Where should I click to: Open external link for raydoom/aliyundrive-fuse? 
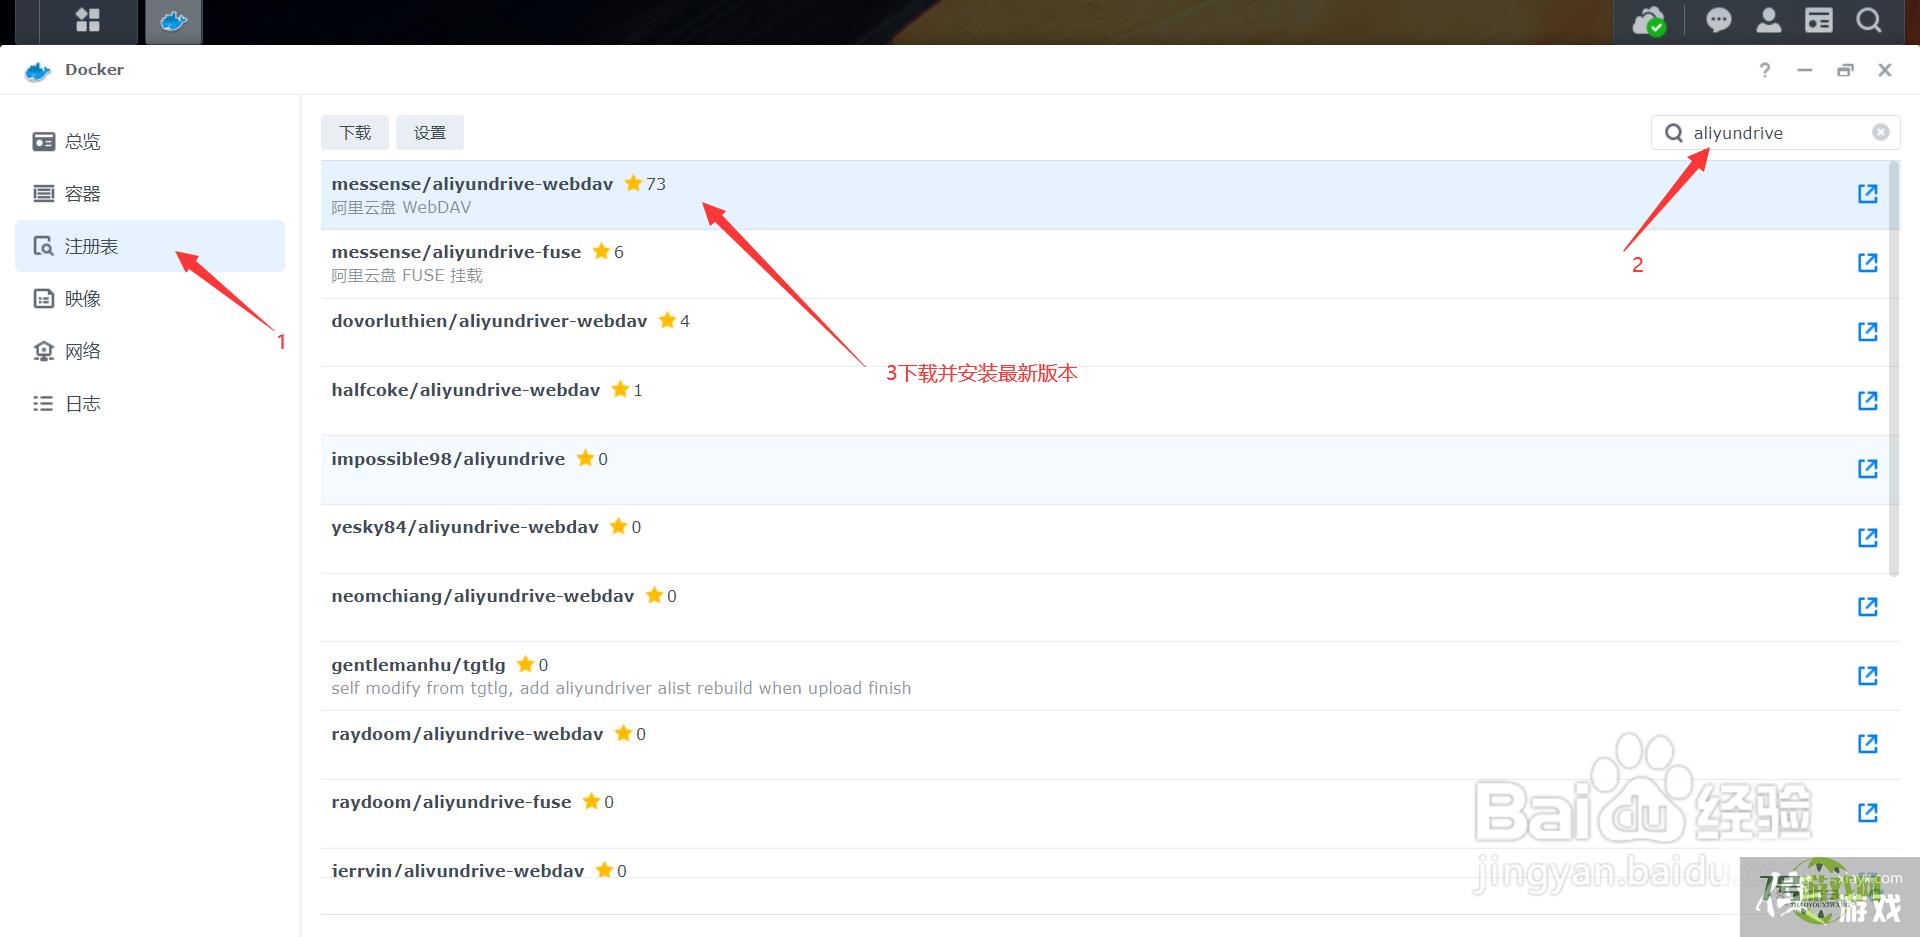(1867, 812)
